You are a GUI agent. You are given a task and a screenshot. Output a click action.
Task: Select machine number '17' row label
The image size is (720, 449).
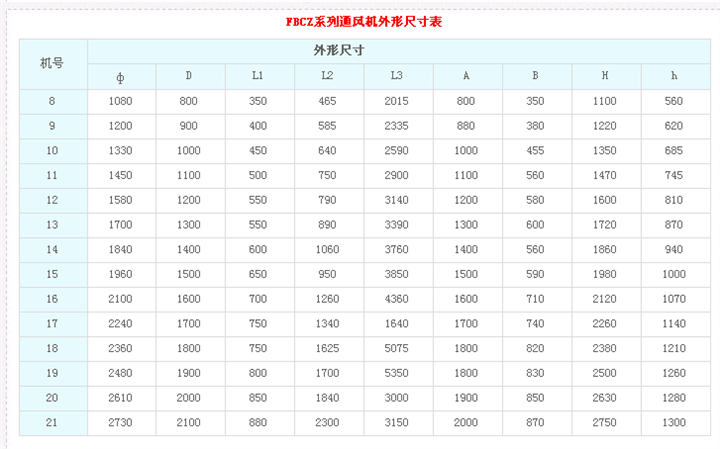coord(52,324)
